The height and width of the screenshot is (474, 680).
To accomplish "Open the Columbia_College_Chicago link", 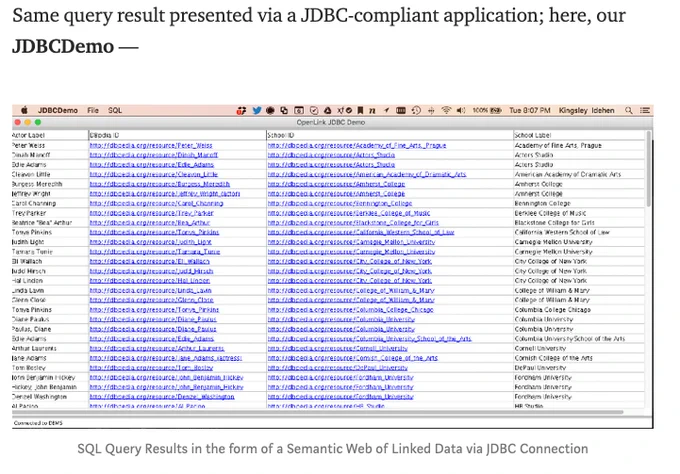I will click(x=350, y=310).
